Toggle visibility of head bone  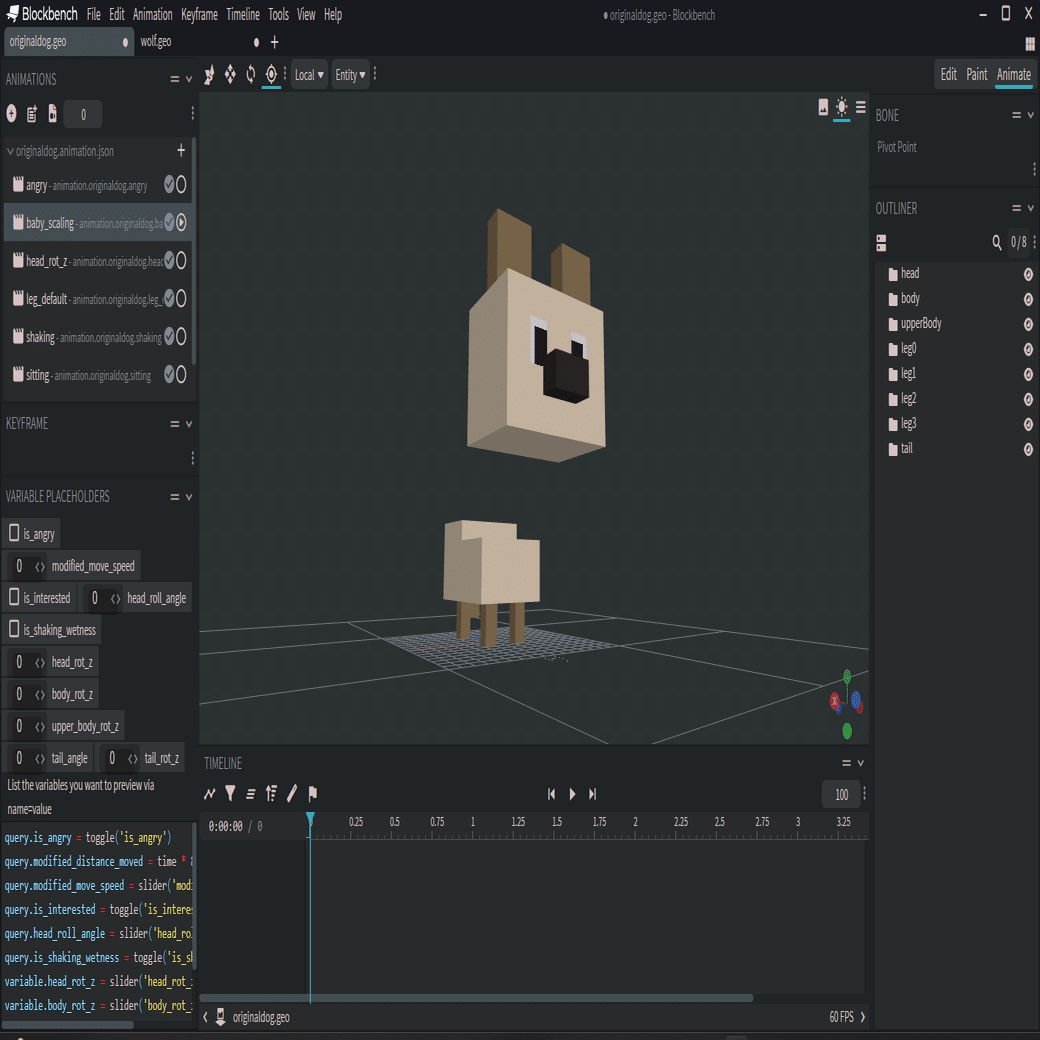(1028, 275)
